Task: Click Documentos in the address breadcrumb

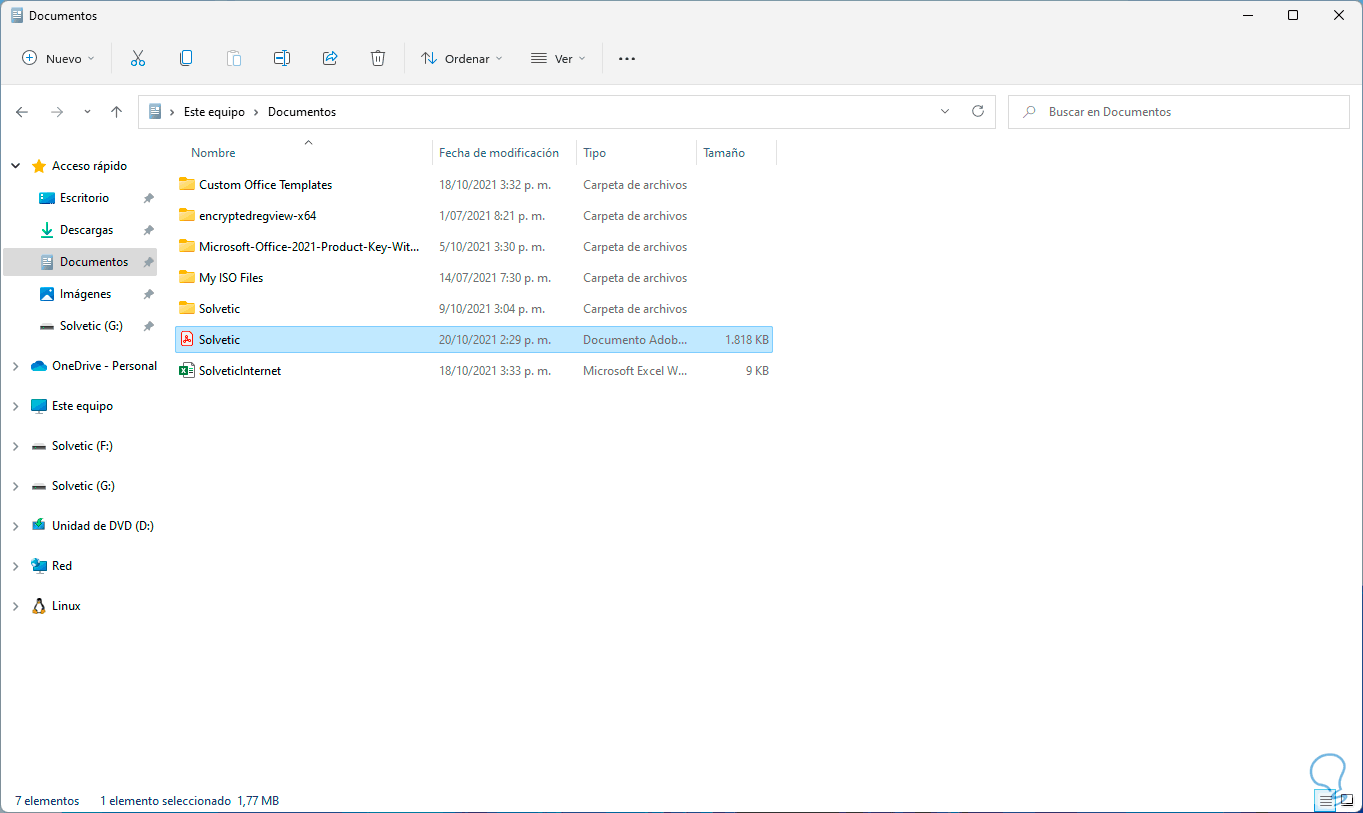Action: click(x=302, y=112)
